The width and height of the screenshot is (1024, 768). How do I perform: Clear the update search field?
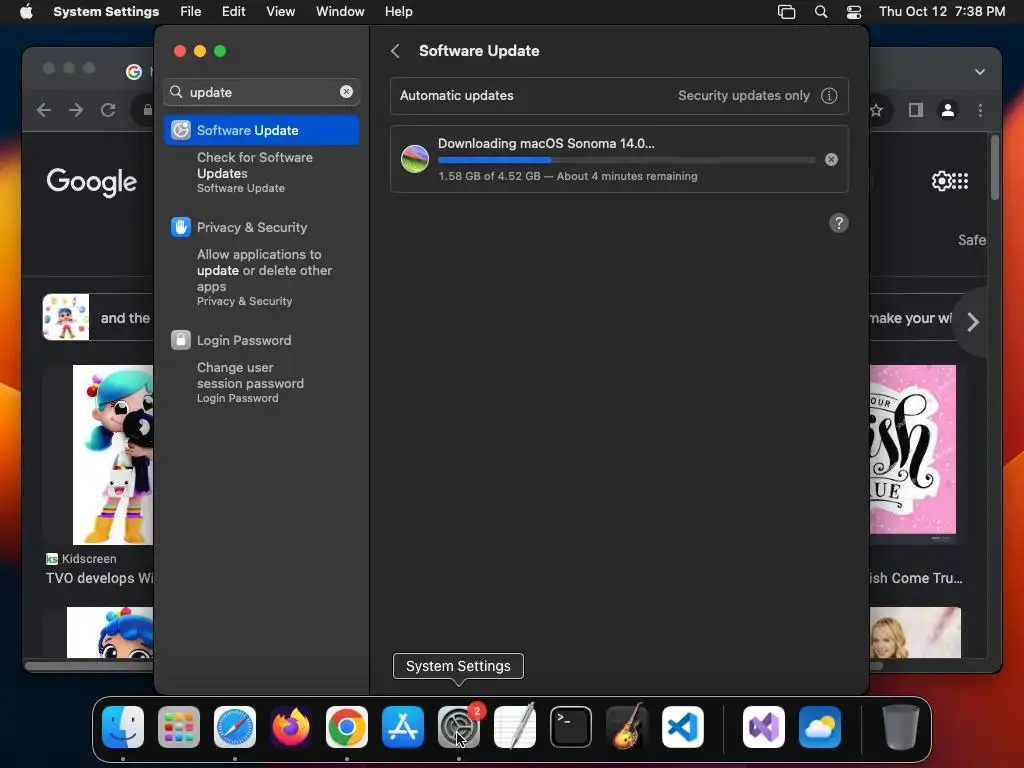[346, 92]
